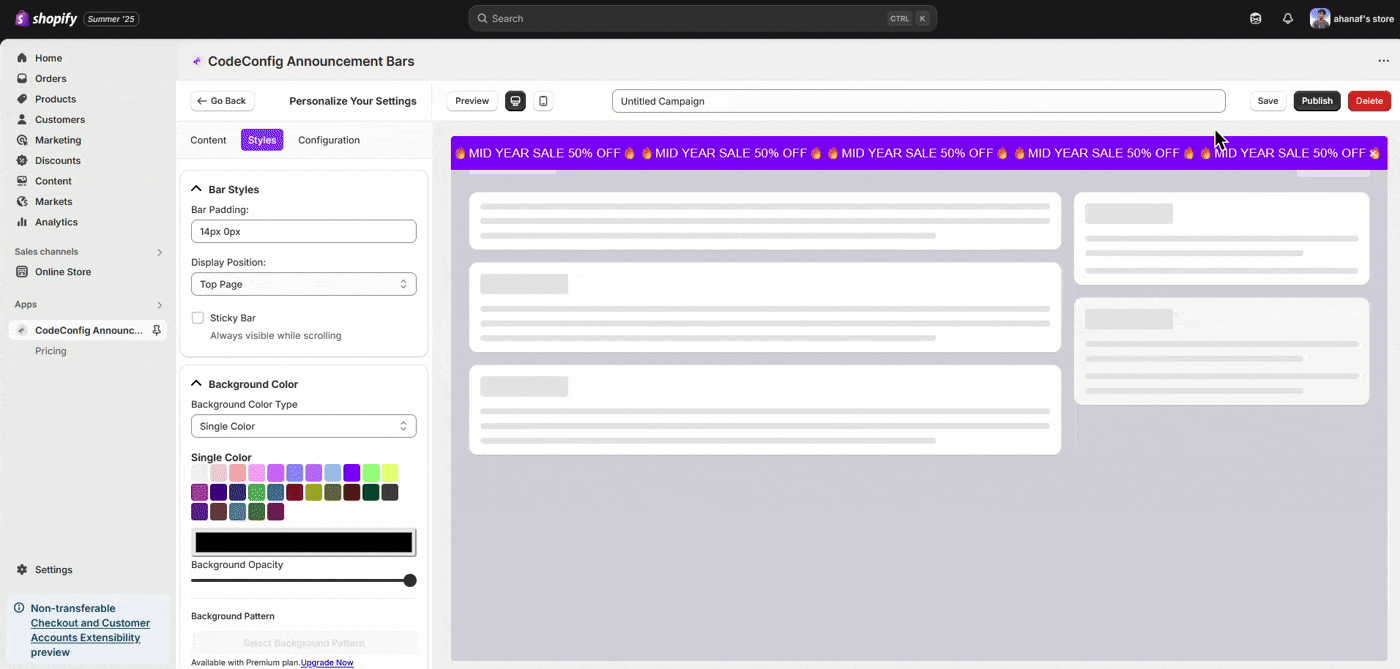
Task: Click the CodeConfig app header icon
Action: pos(197,61)
